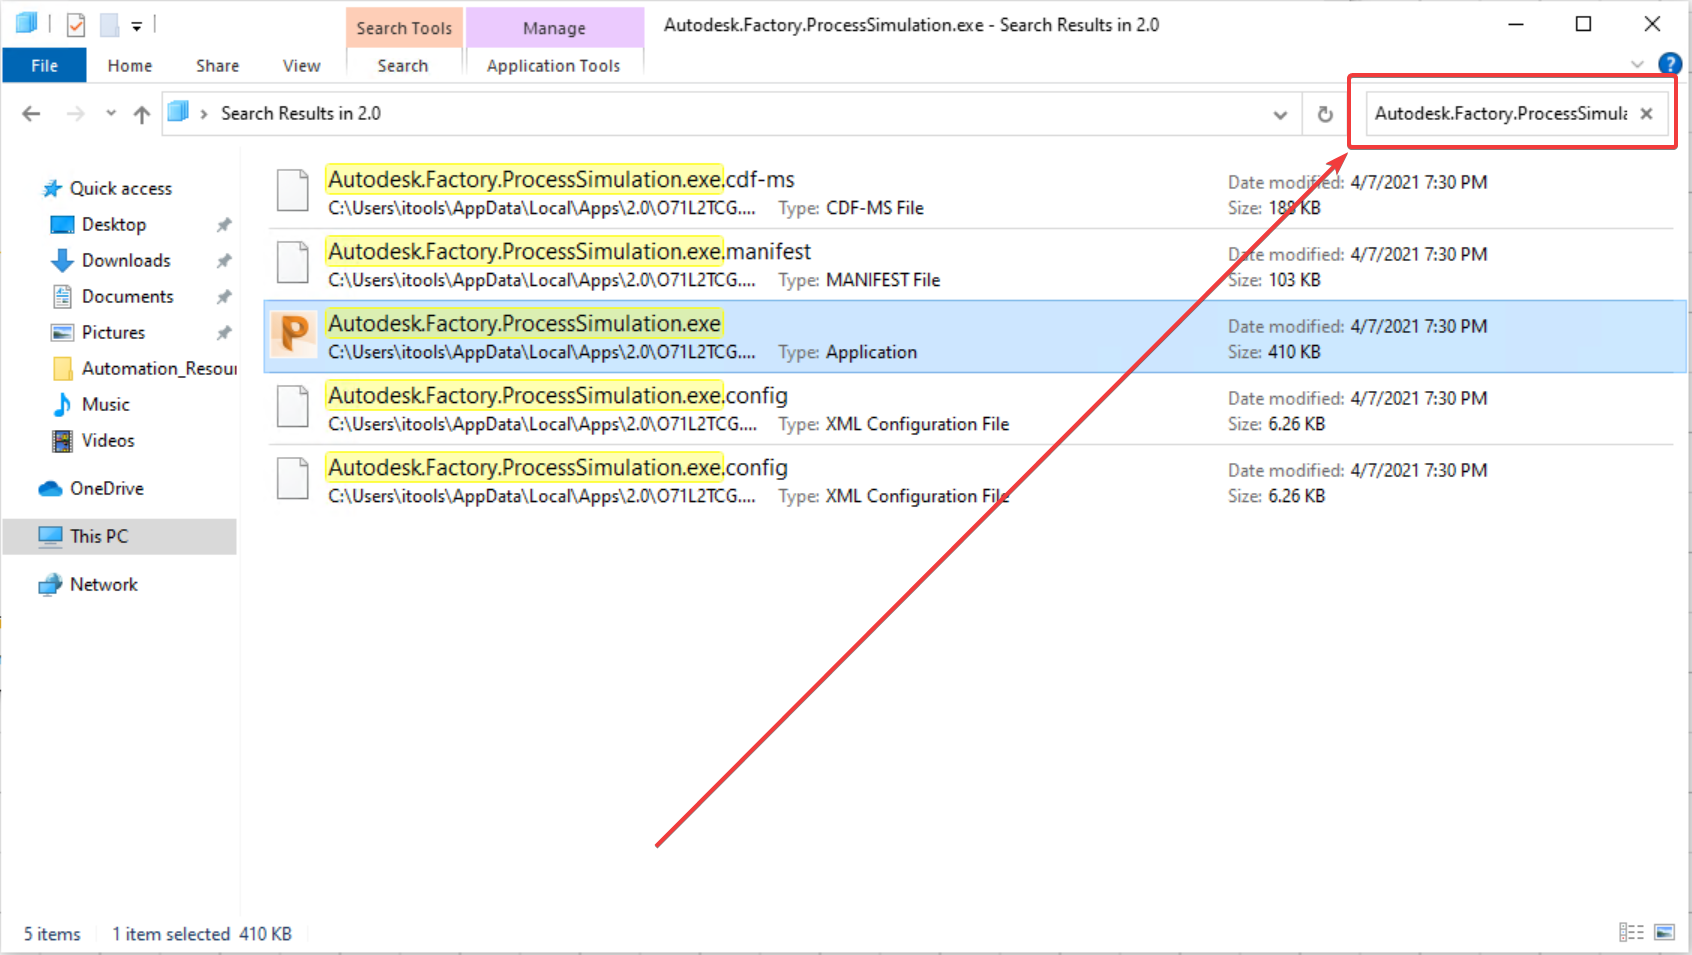Click the pin icon next to Downloads
The height and width of the screenshot is (955, 1692).
point(224,261)
